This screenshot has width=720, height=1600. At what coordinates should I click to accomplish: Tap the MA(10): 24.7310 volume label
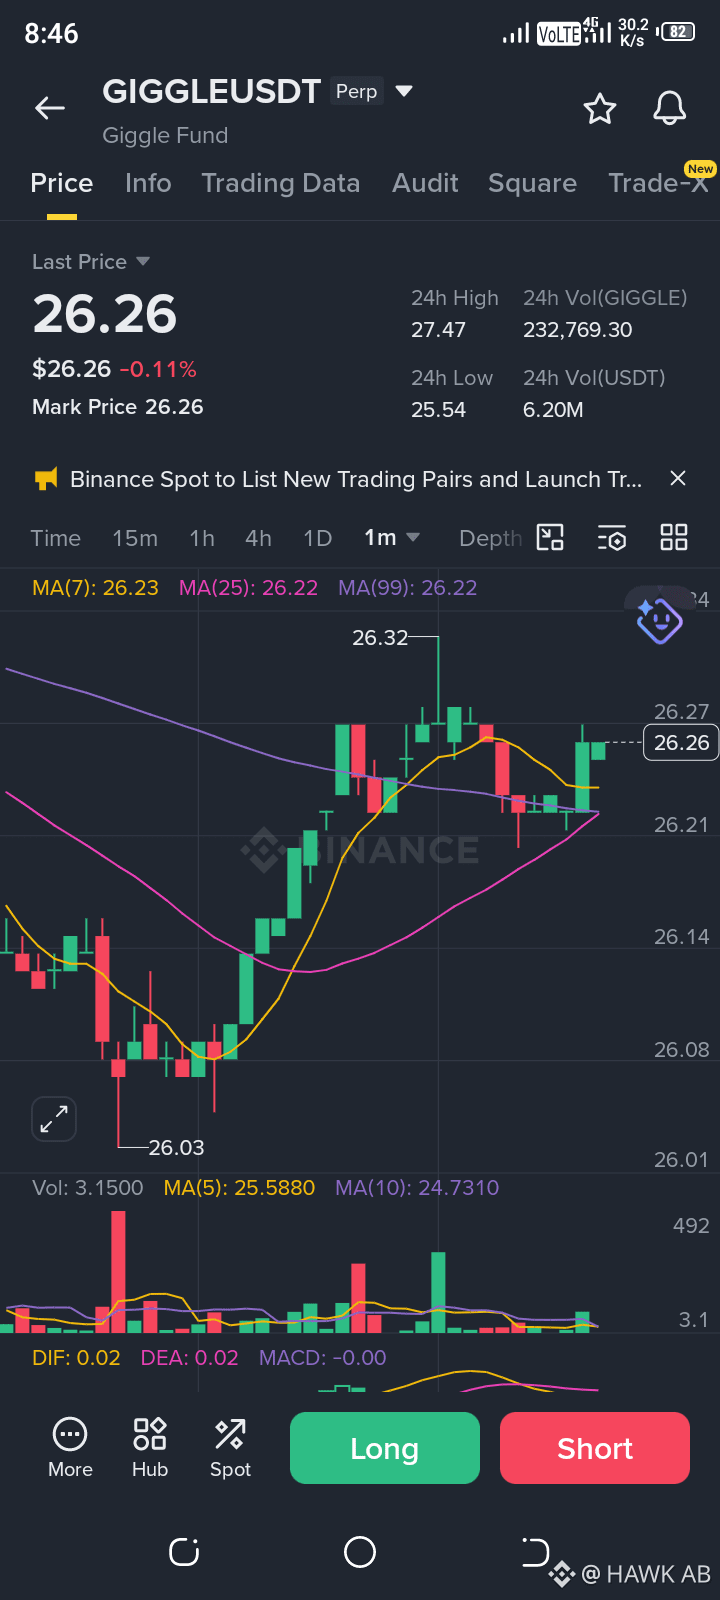[x=417, y=1188]
